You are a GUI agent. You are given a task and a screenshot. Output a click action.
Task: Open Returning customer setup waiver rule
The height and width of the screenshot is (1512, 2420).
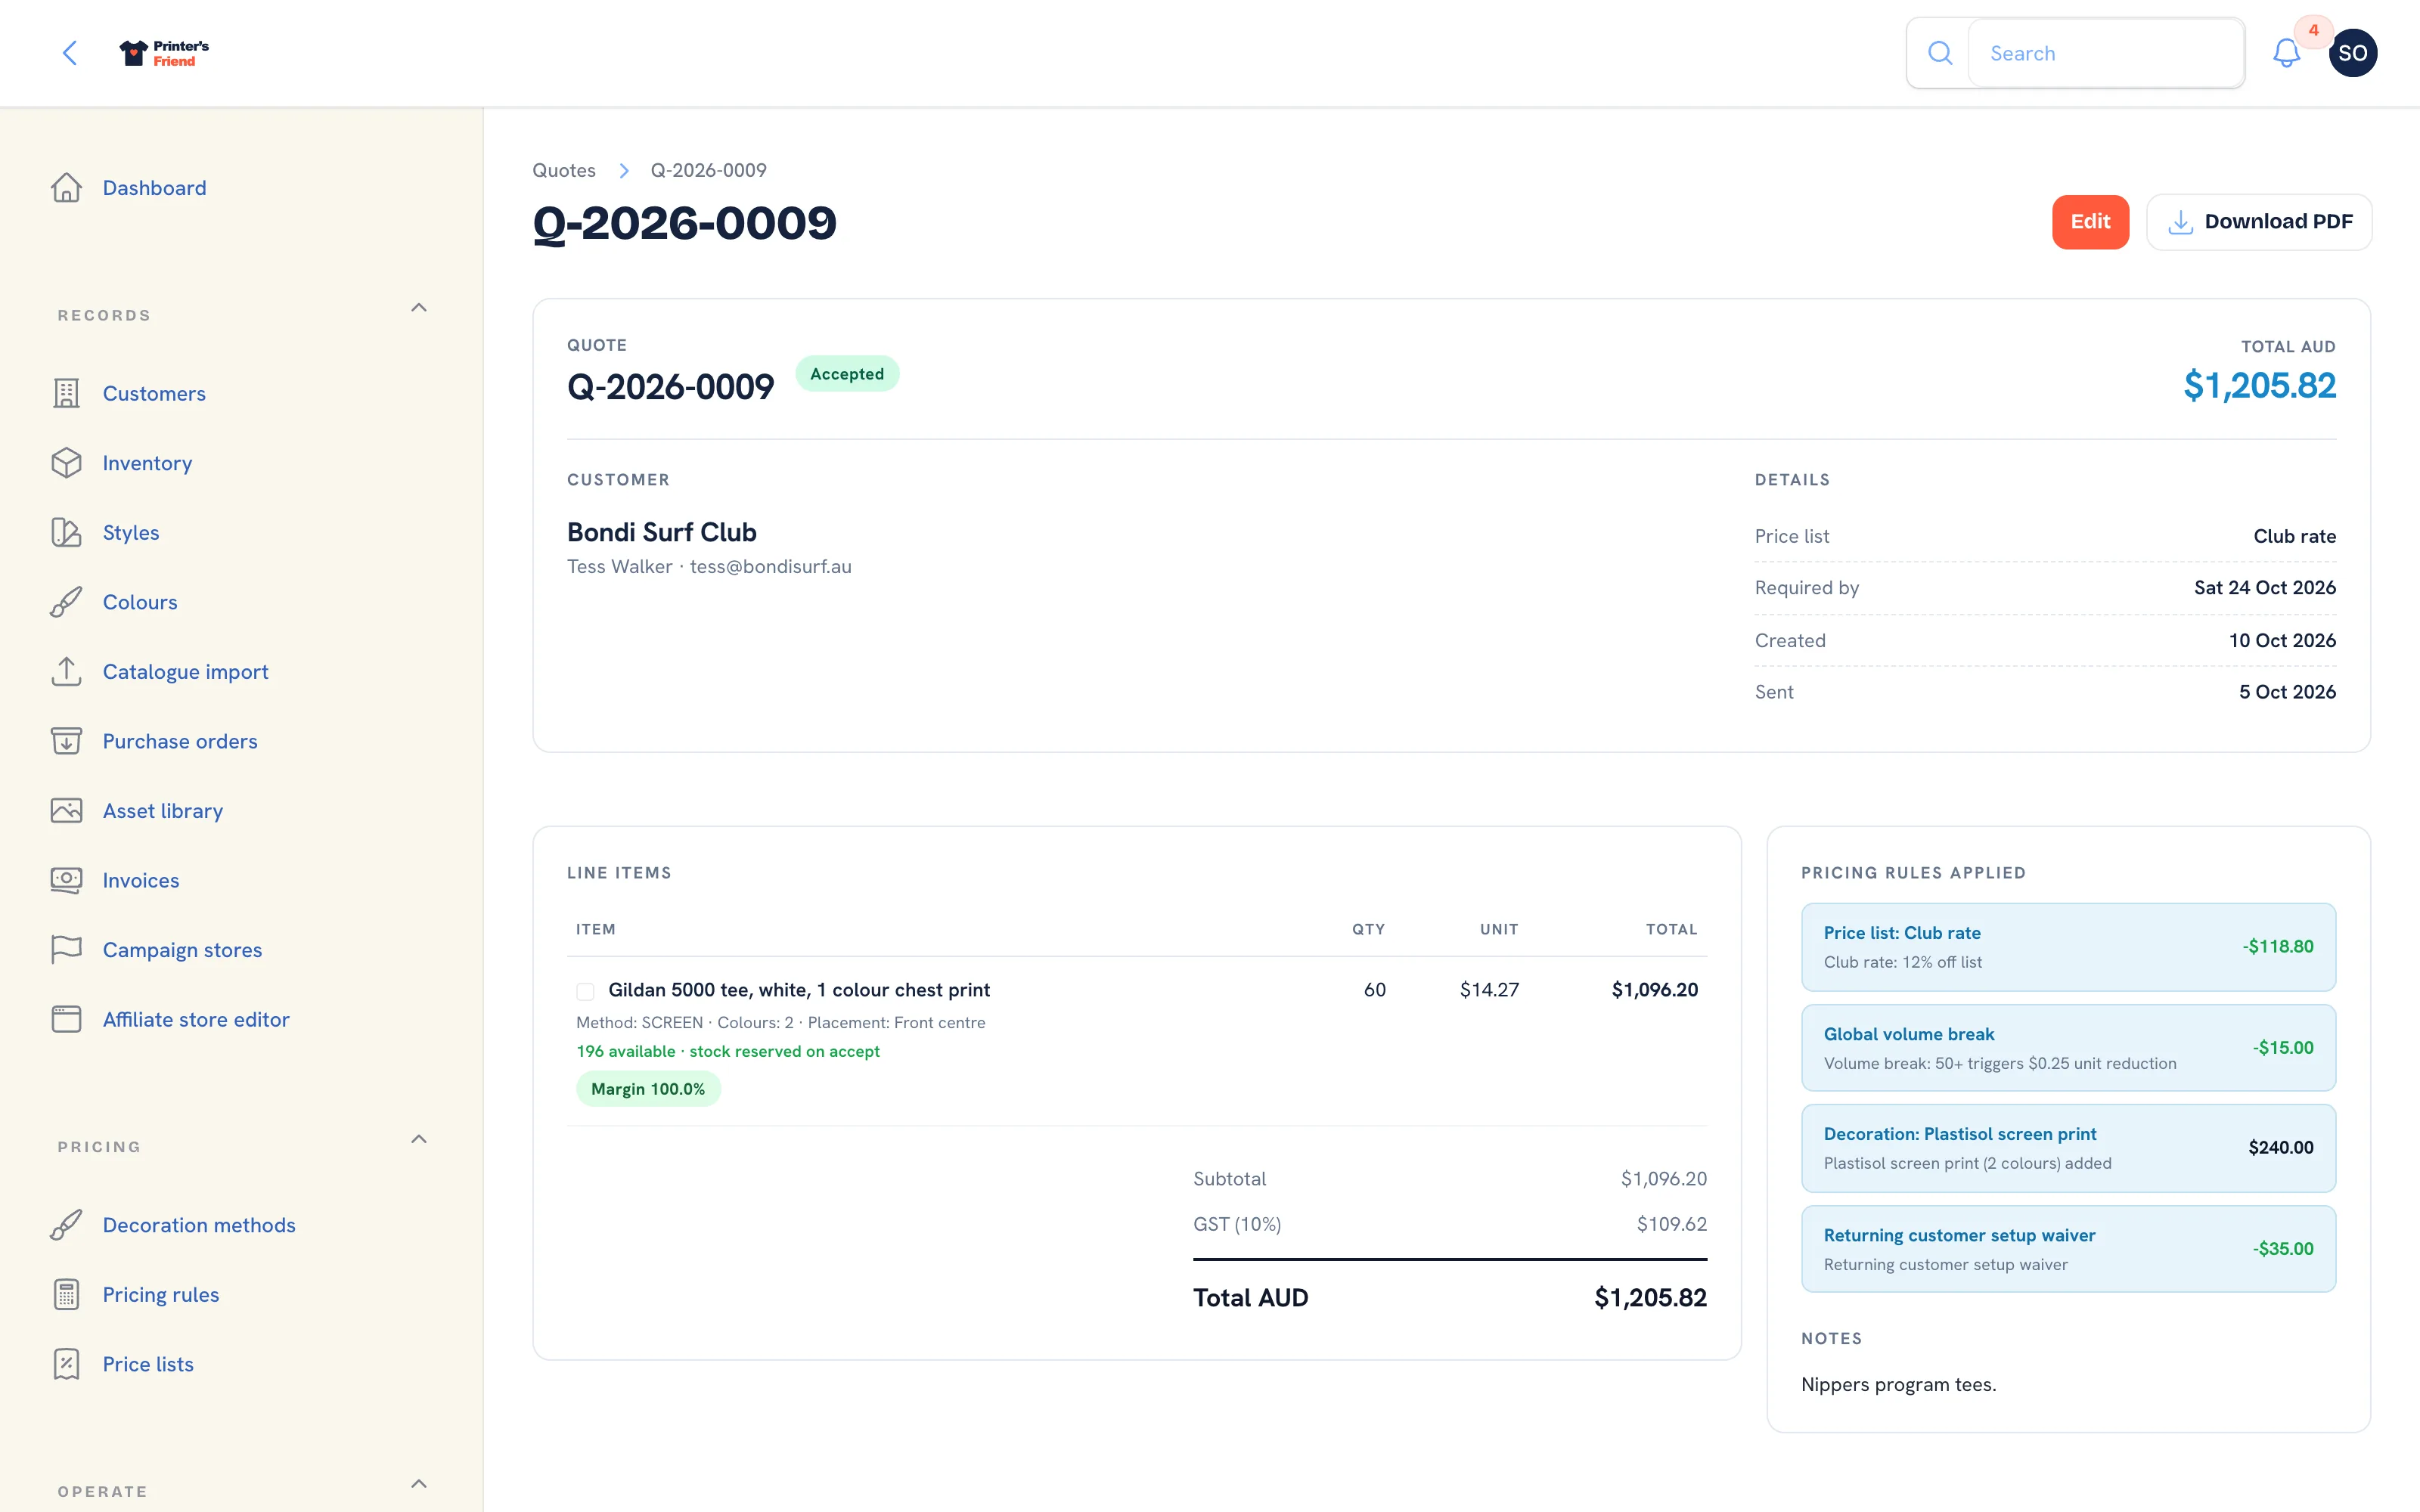click(2068, 1249)
